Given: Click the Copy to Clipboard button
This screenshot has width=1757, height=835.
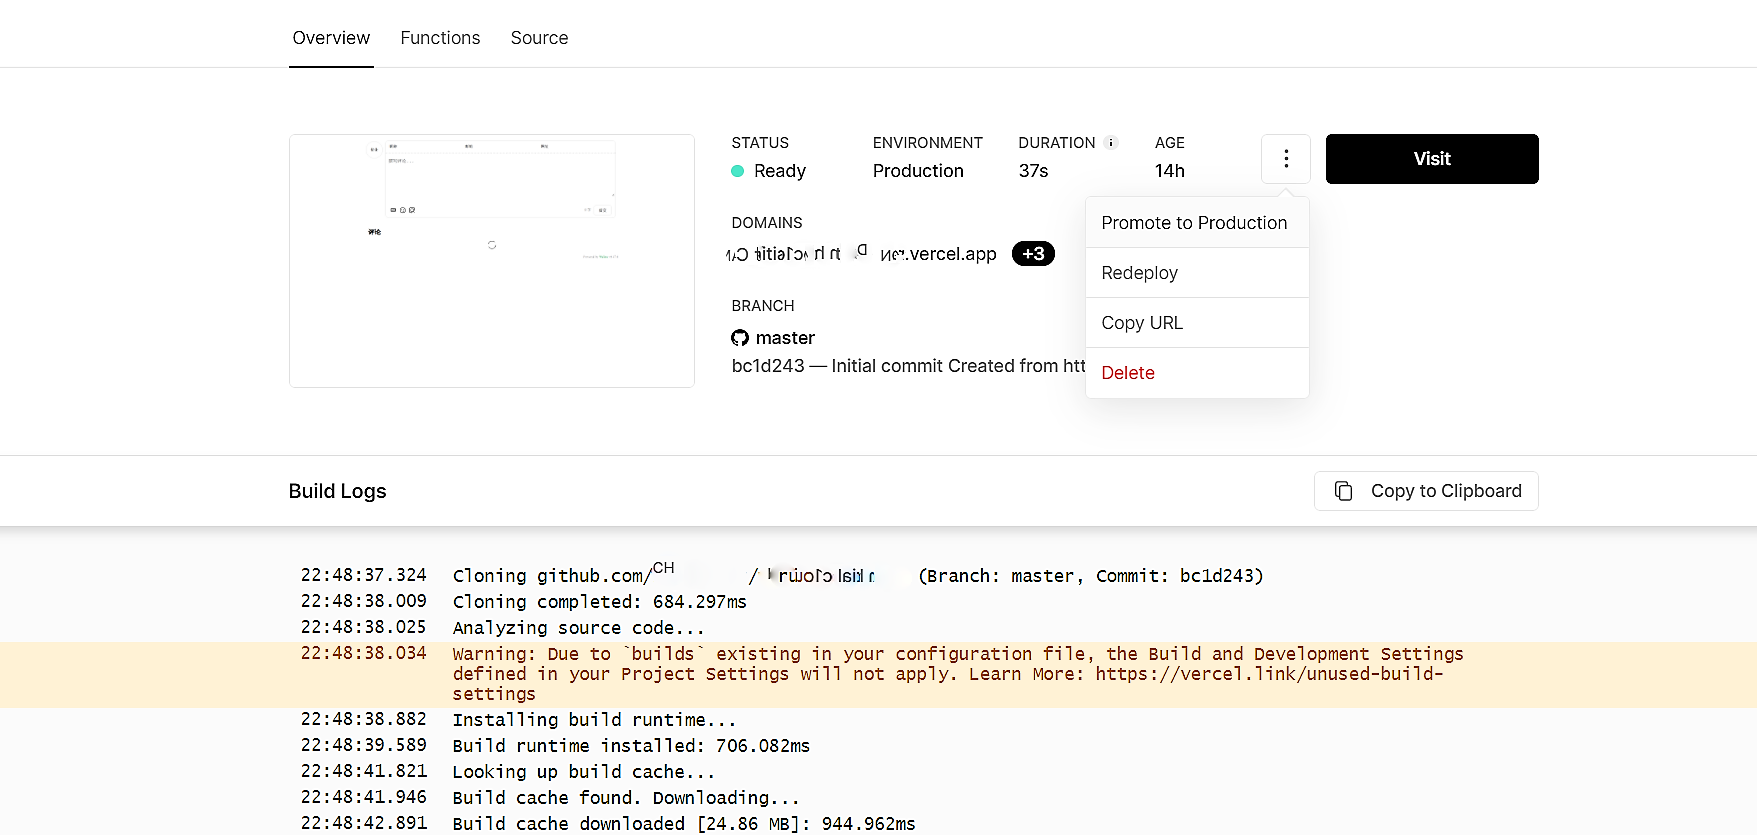Looking at the screenshot, I should [1426, 491].
